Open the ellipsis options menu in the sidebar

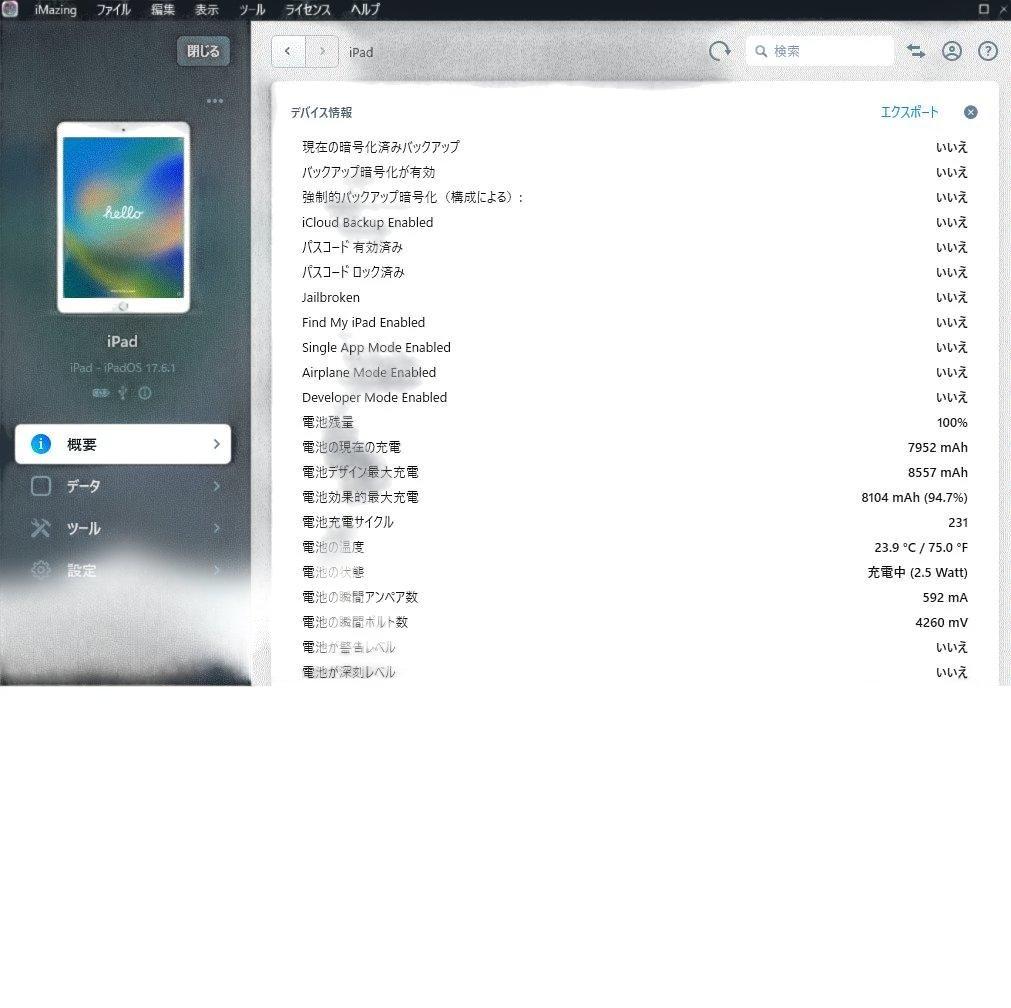215,100
